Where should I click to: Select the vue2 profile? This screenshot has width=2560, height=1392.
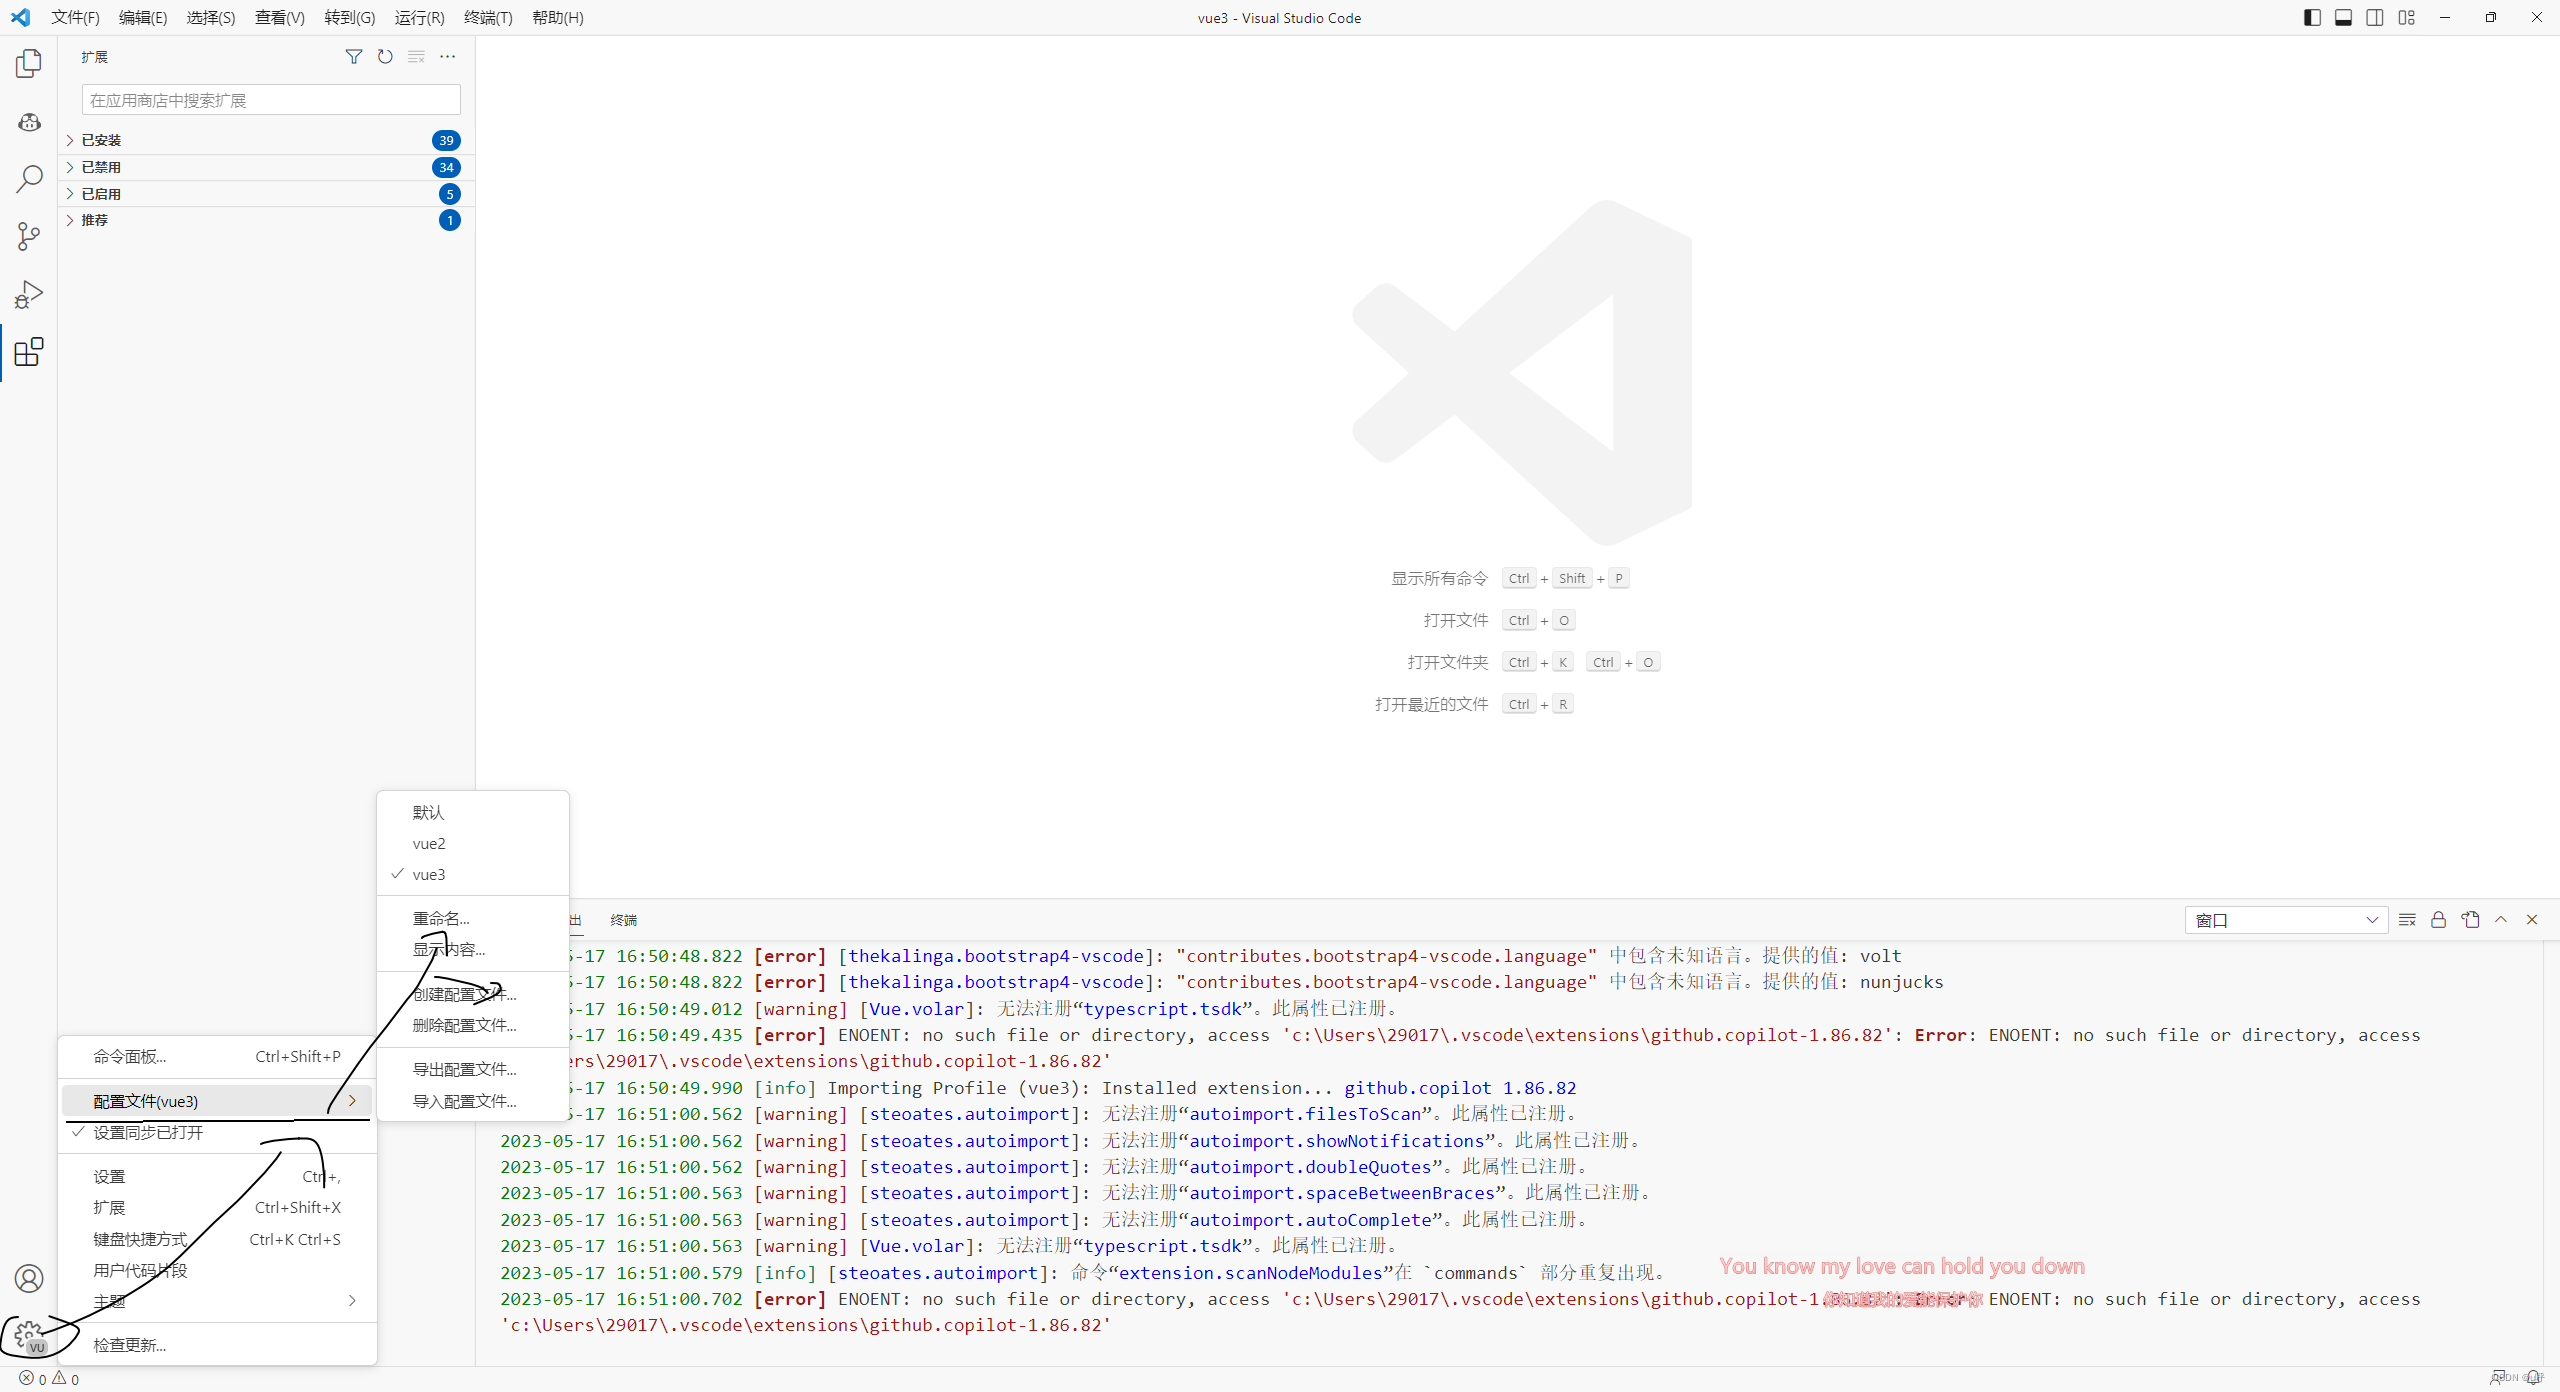click(429, 844)
